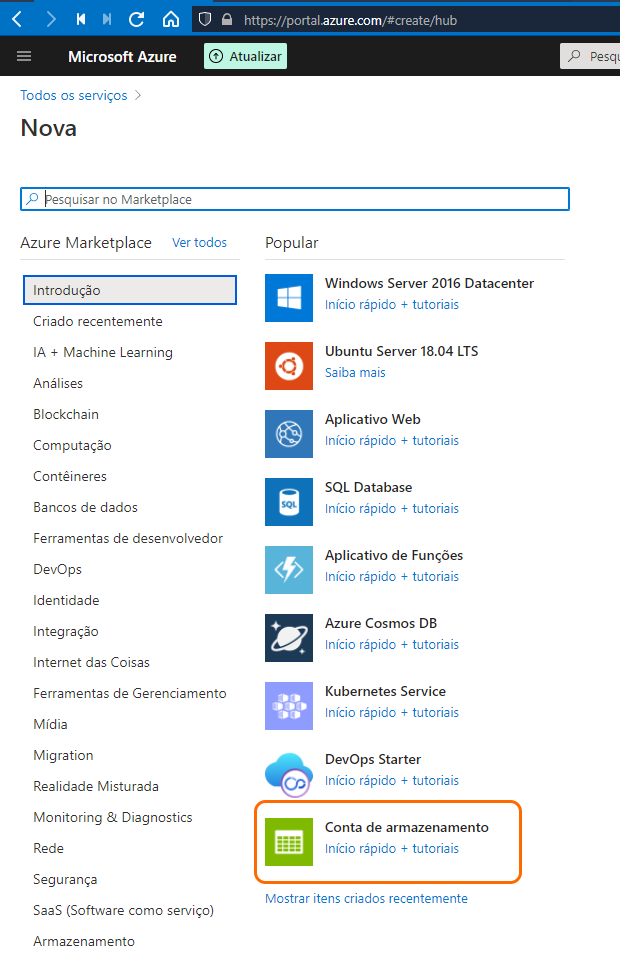
Task: Open the Azure hamburger portal menu
Action: click(24, 56)
